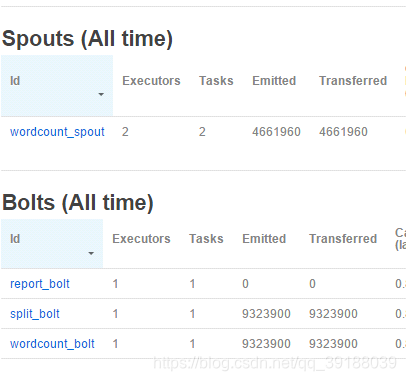
Task: Sort Bolts table by Id column
Action: 52,244
